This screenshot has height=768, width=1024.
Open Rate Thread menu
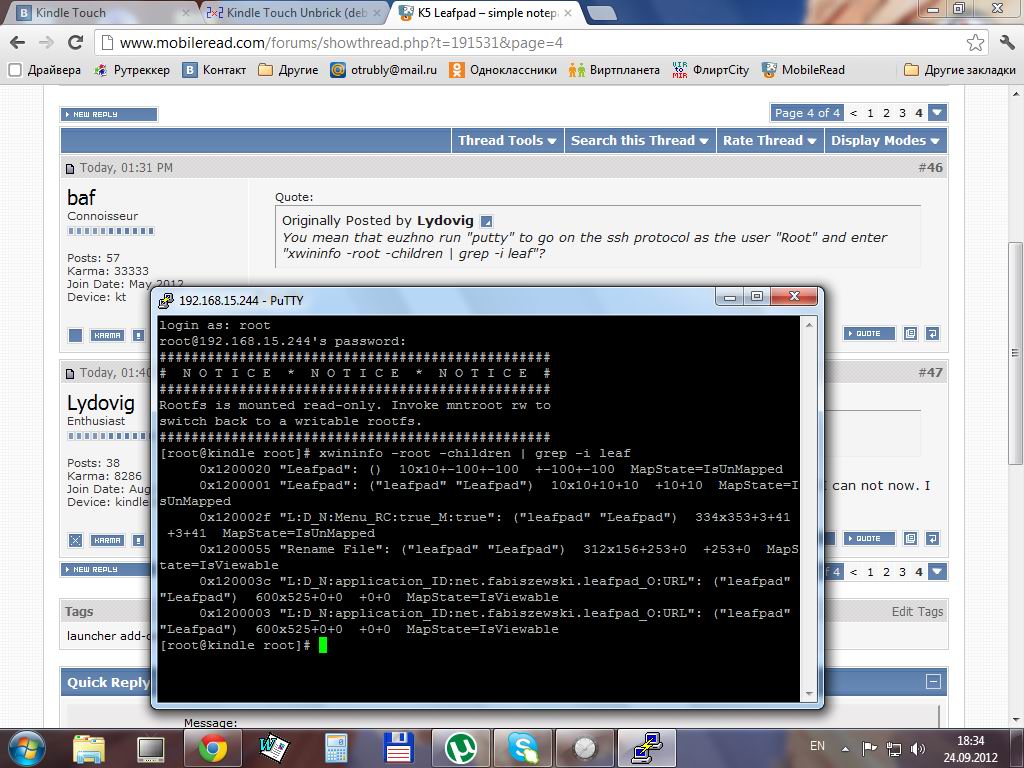pos(769,140)
